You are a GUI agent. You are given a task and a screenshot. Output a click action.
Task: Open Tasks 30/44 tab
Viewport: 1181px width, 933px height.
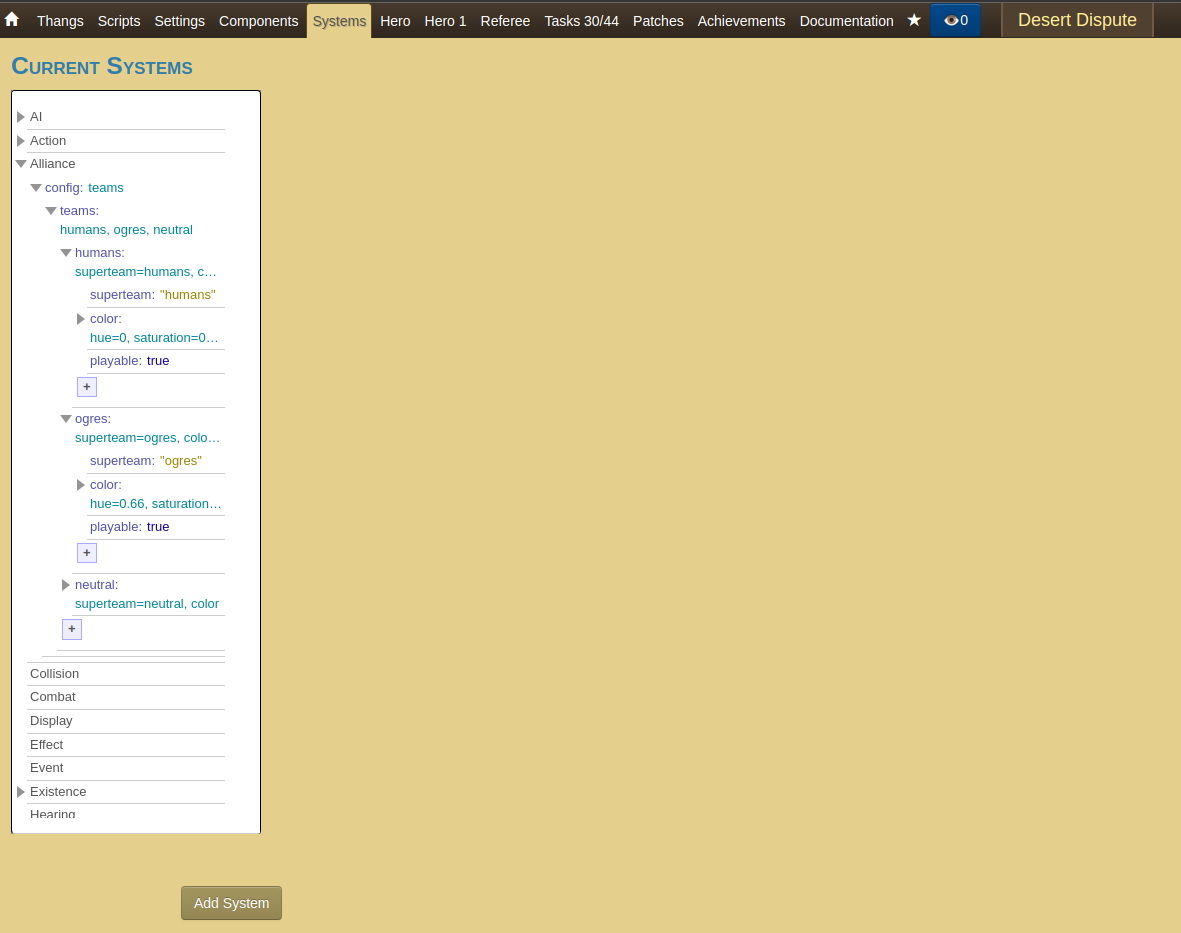click(581, 21)
